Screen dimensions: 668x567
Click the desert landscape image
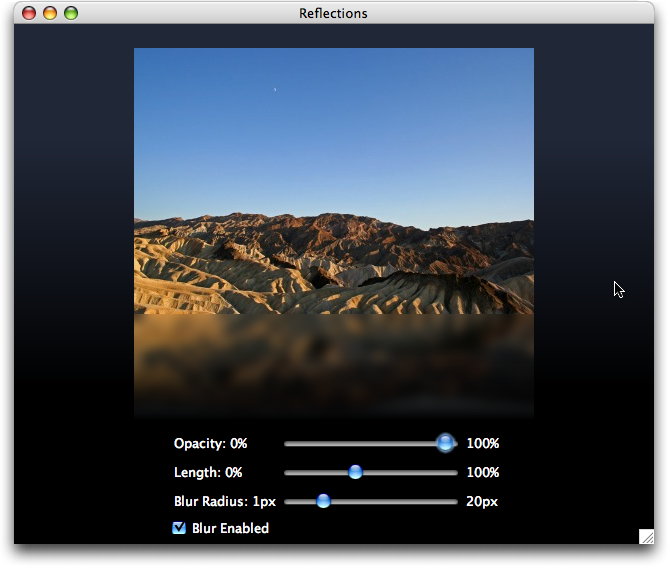click(334, 181)
